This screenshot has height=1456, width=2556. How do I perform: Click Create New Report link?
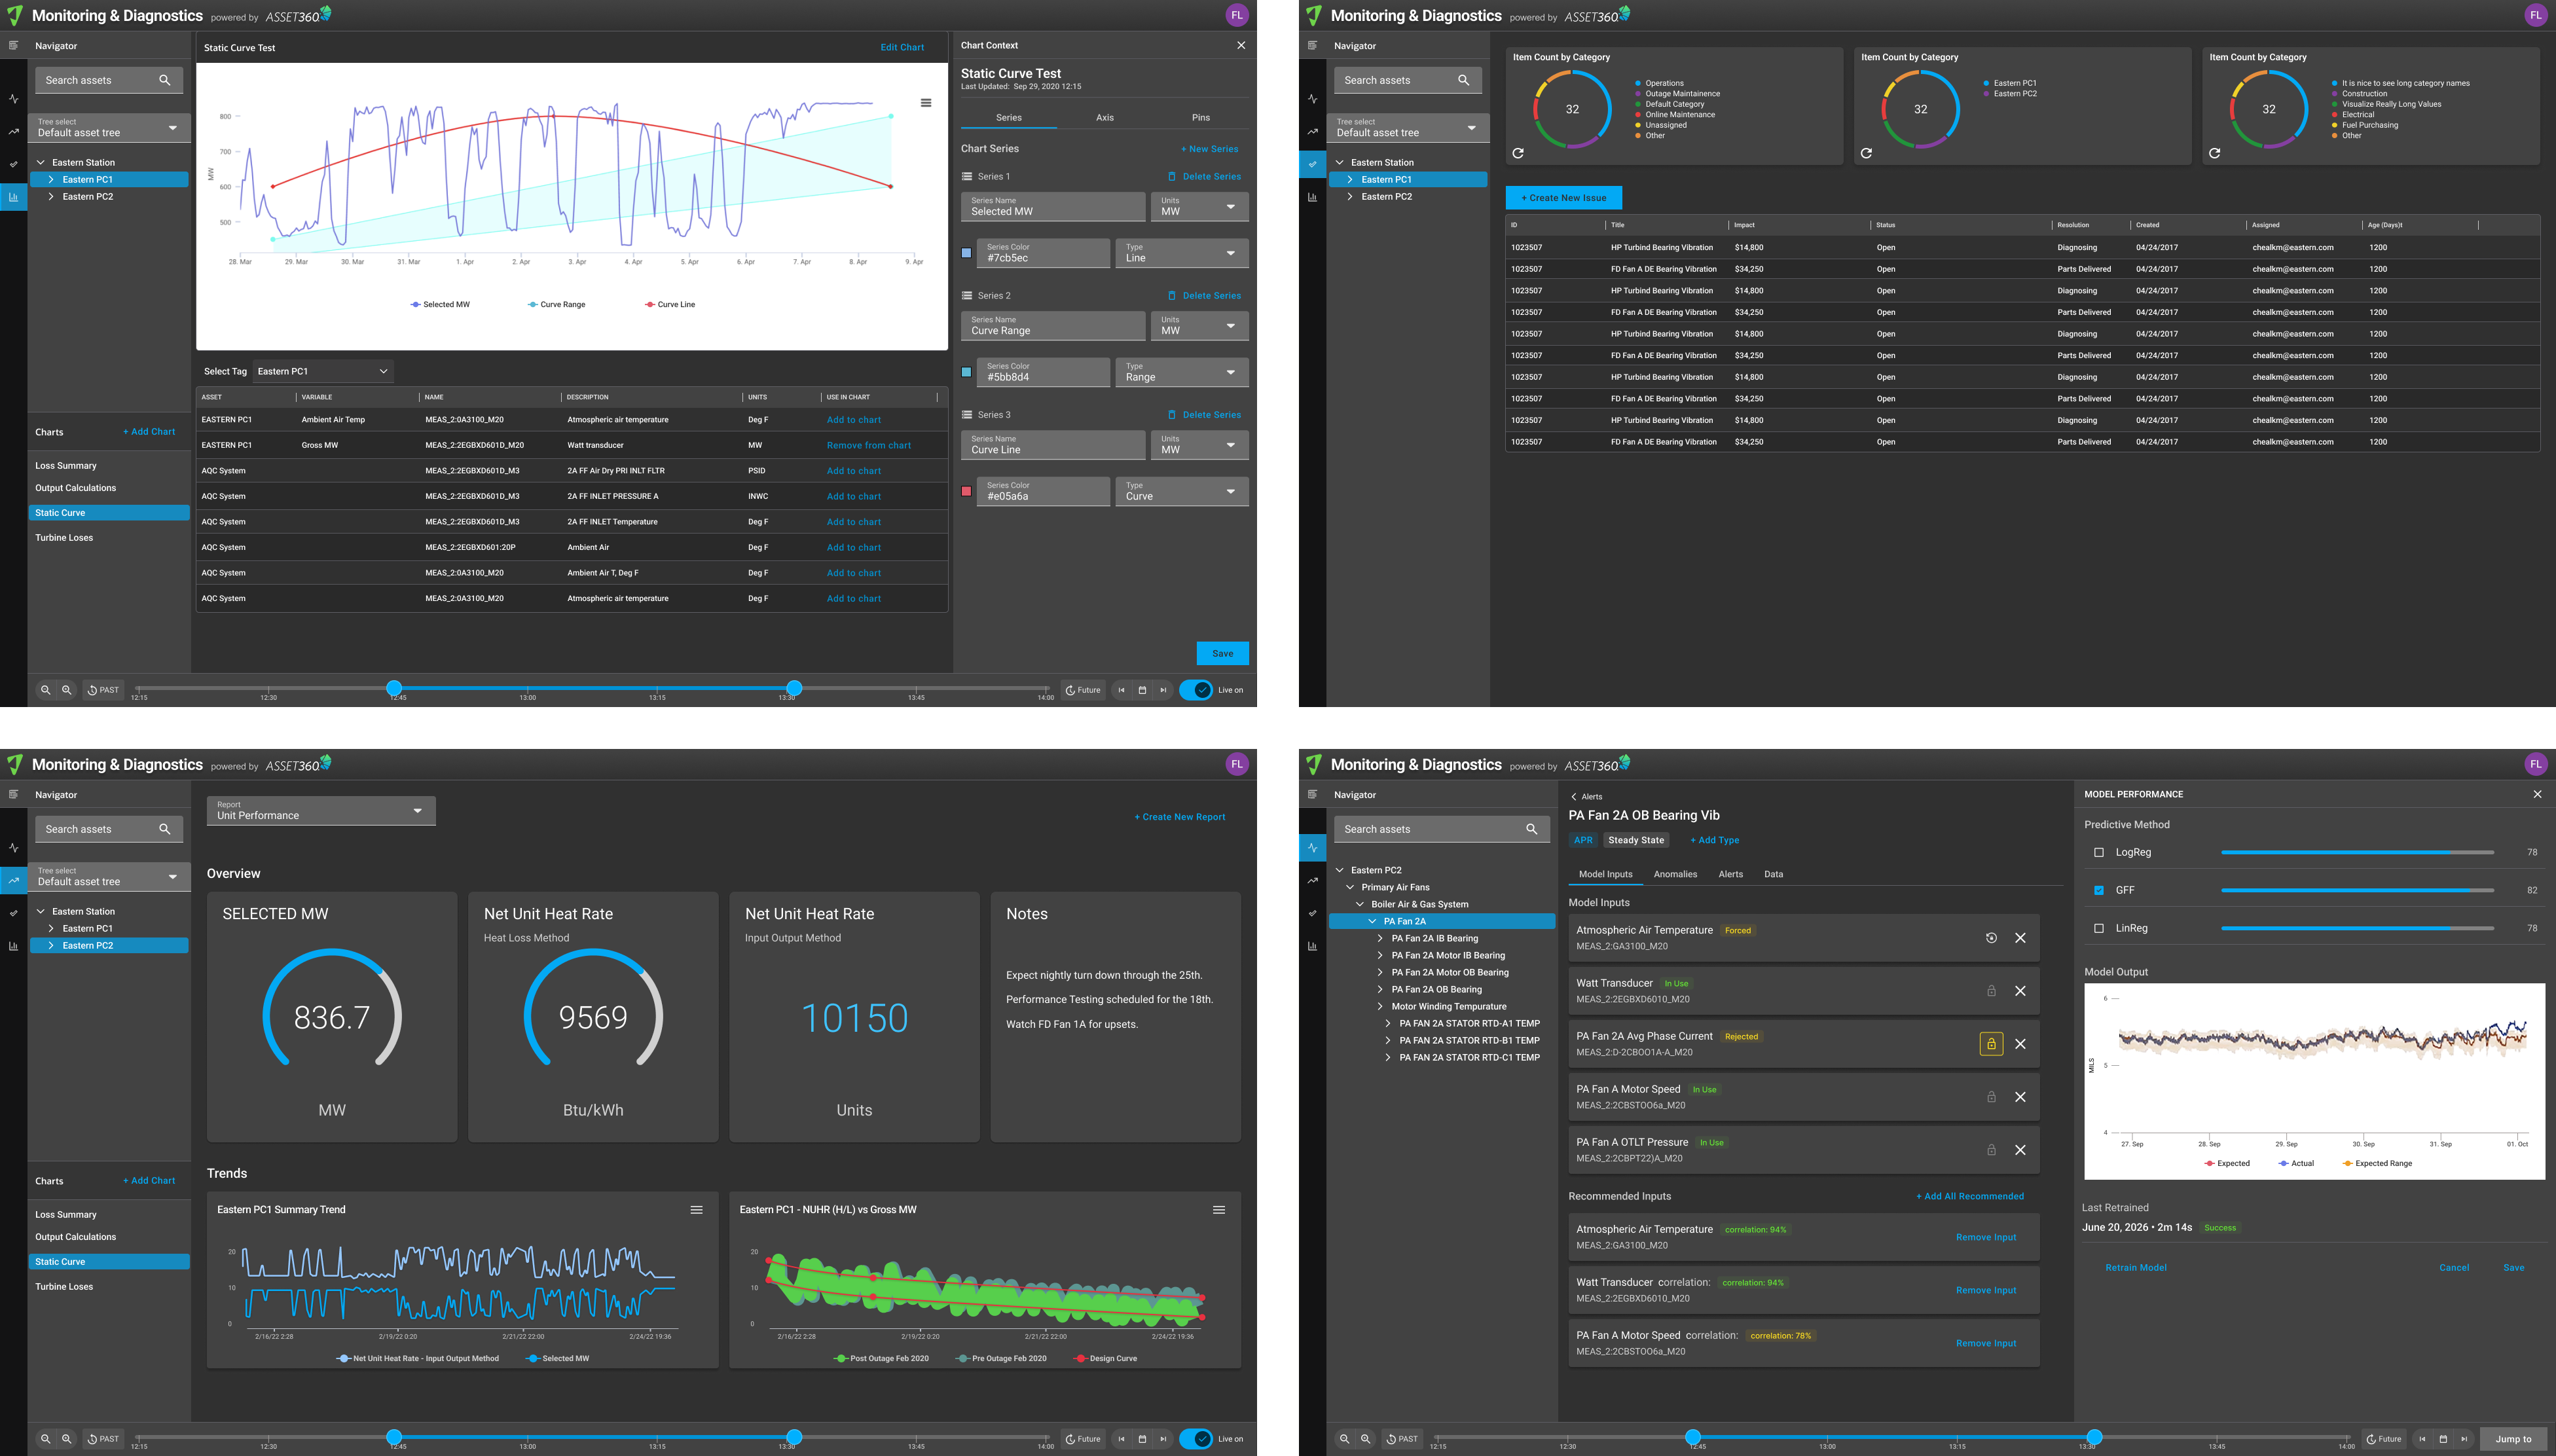pyautogui.click(x=1179, y=817)
